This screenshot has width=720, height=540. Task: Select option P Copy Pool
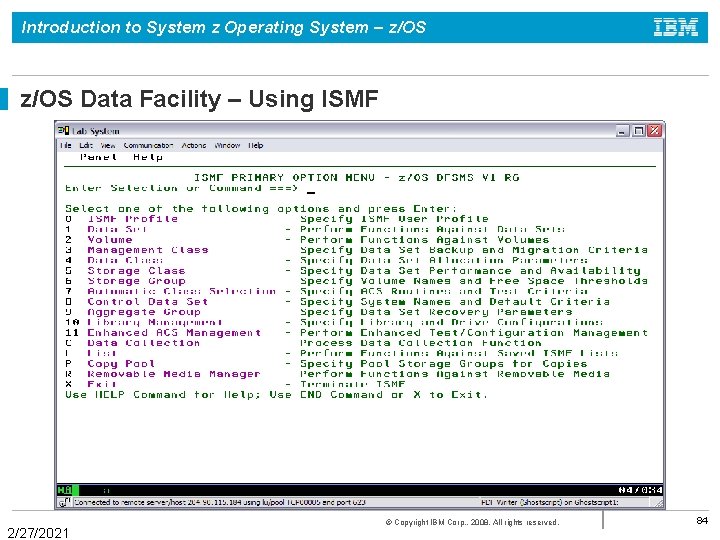coord(110,364)
